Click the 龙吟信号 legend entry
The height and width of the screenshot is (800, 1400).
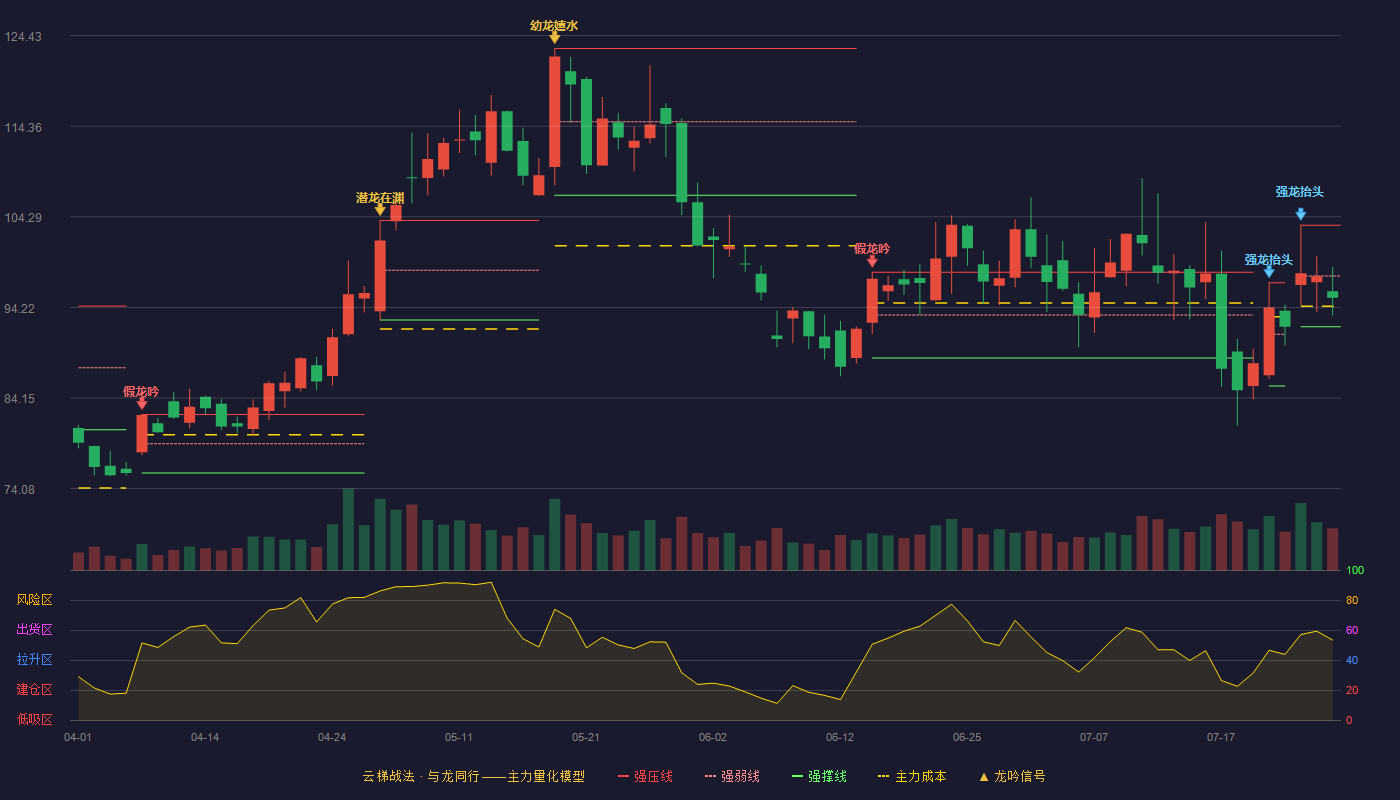1012,776
